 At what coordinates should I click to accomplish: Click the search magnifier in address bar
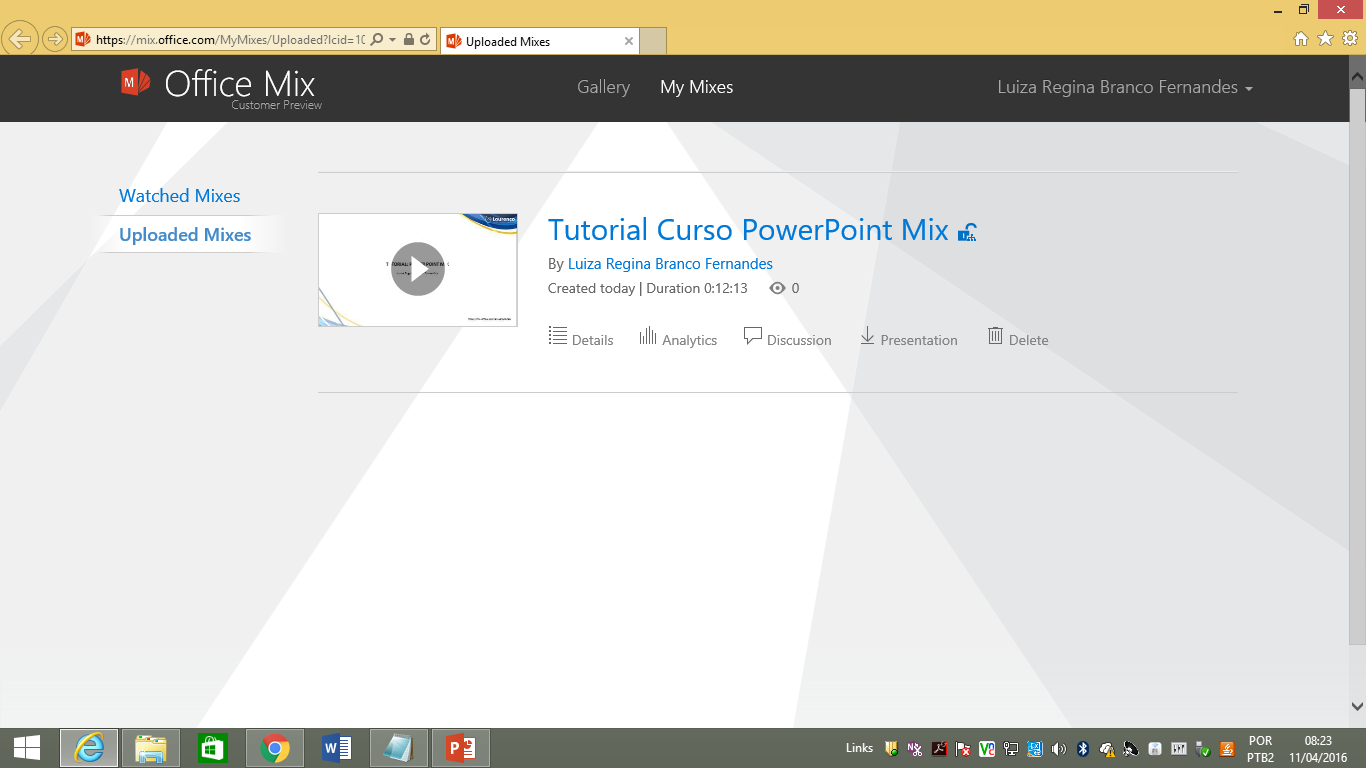click(x=377, y=40)
